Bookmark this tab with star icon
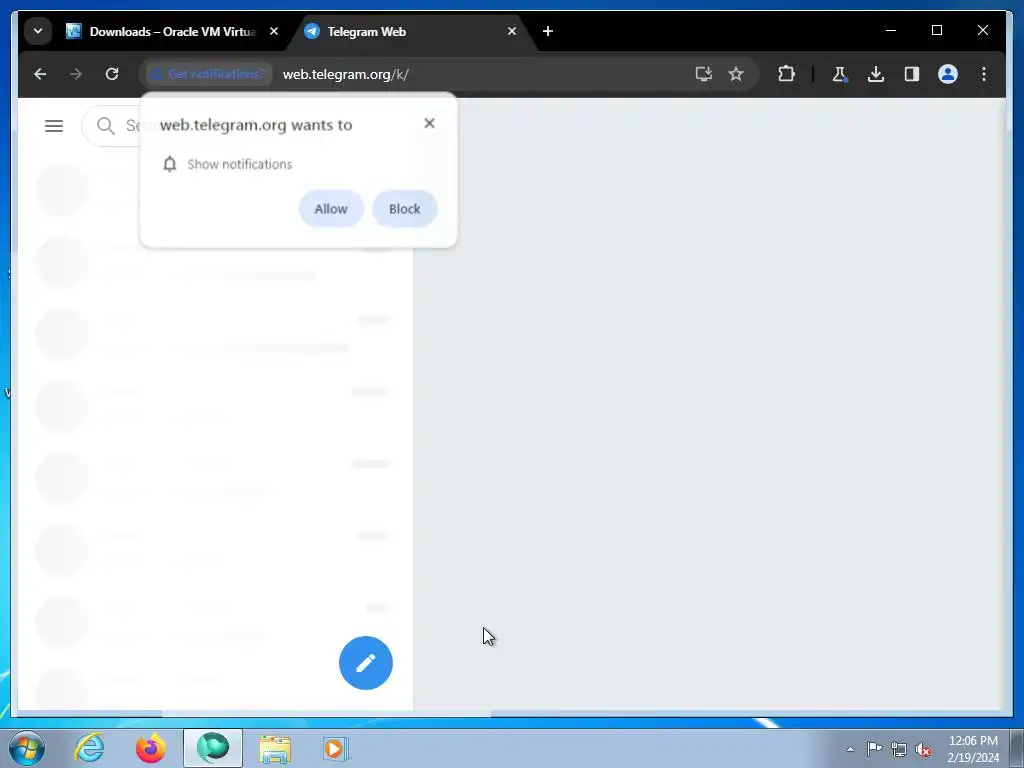Viewport: 1024px width, 768px height. (736, 74)
